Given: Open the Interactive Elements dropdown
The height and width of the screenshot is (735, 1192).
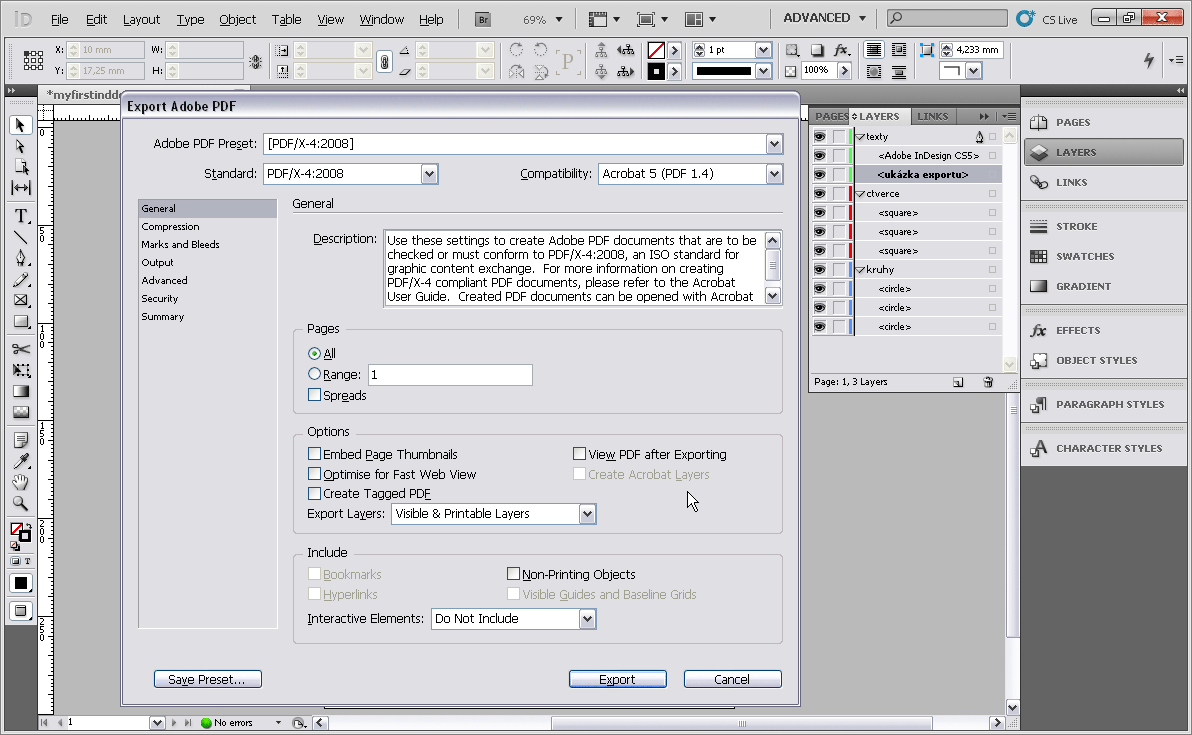Looking at the screenshot, I should [x=587, y=619].
